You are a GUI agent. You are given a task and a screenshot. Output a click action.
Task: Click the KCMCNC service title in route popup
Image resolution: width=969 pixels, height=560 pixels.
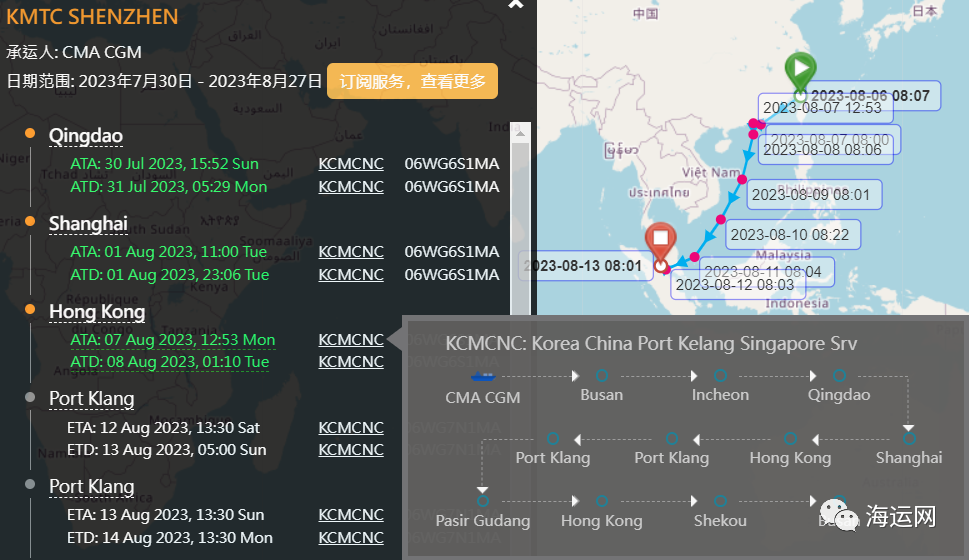click(651, 344)
